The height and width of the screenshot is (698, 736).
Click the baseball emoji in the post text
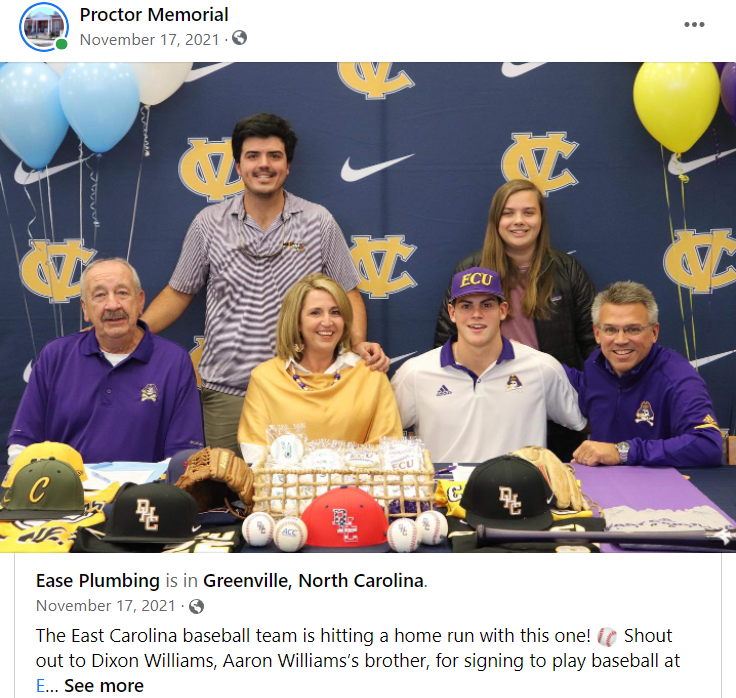tap(606, 637)
